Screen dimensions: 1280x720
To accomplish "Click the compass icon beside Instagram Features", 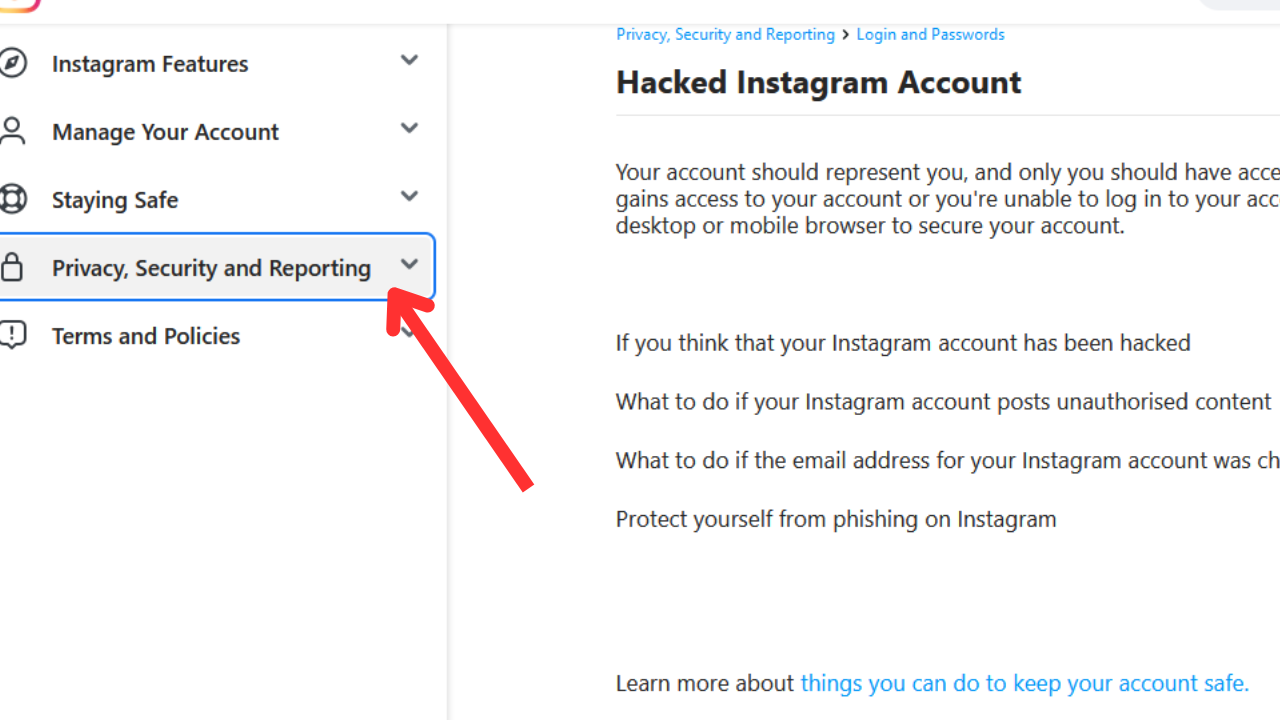I will point(12,64).
